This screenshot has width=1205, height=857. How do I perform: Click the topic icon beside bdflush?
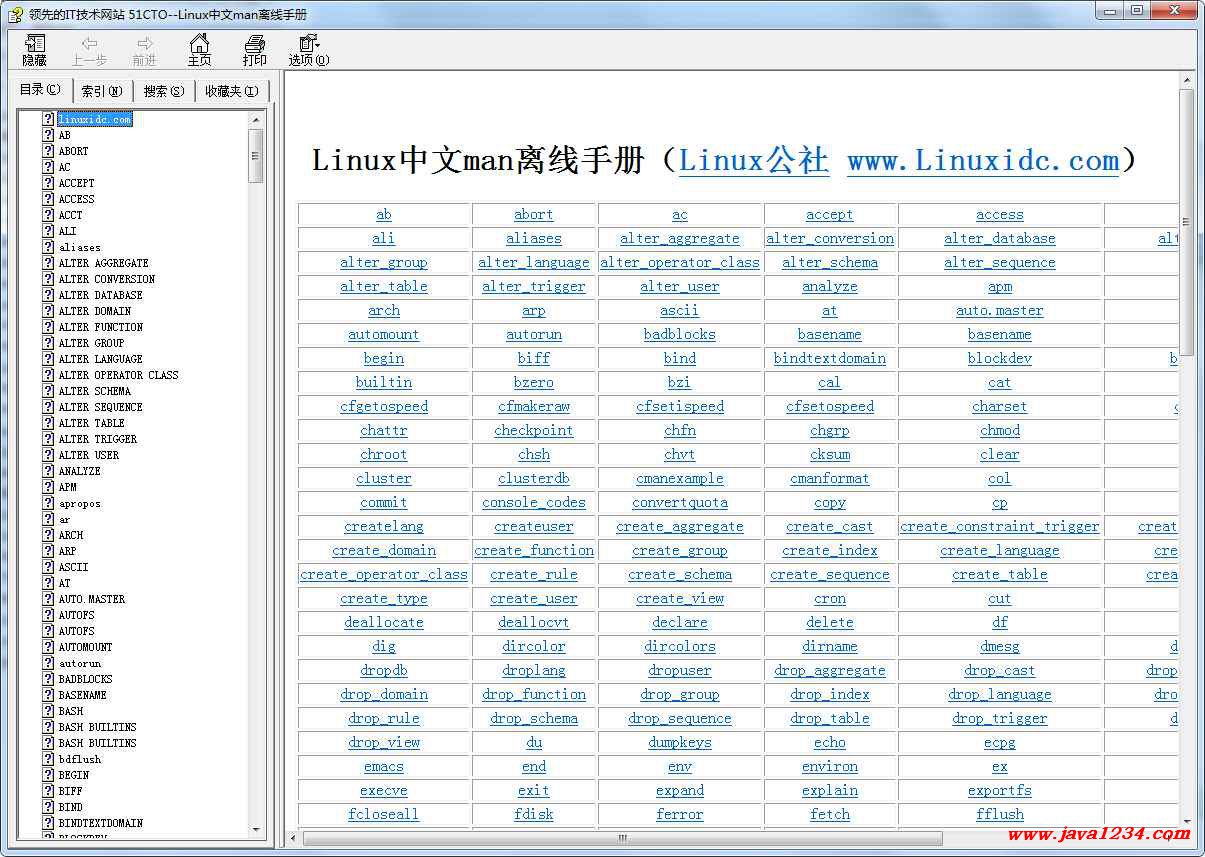pyautogui.click(x=48, y=759)
